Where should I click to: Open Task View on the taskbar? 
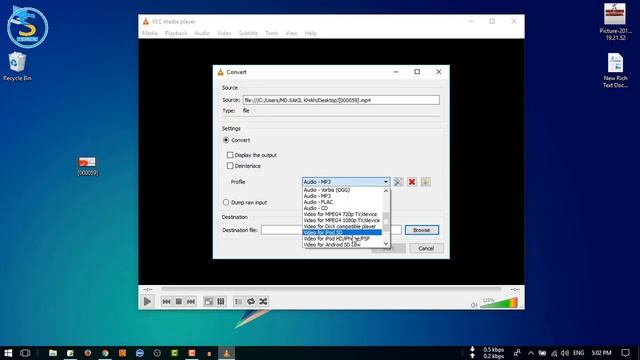click(x=25, y=353)
